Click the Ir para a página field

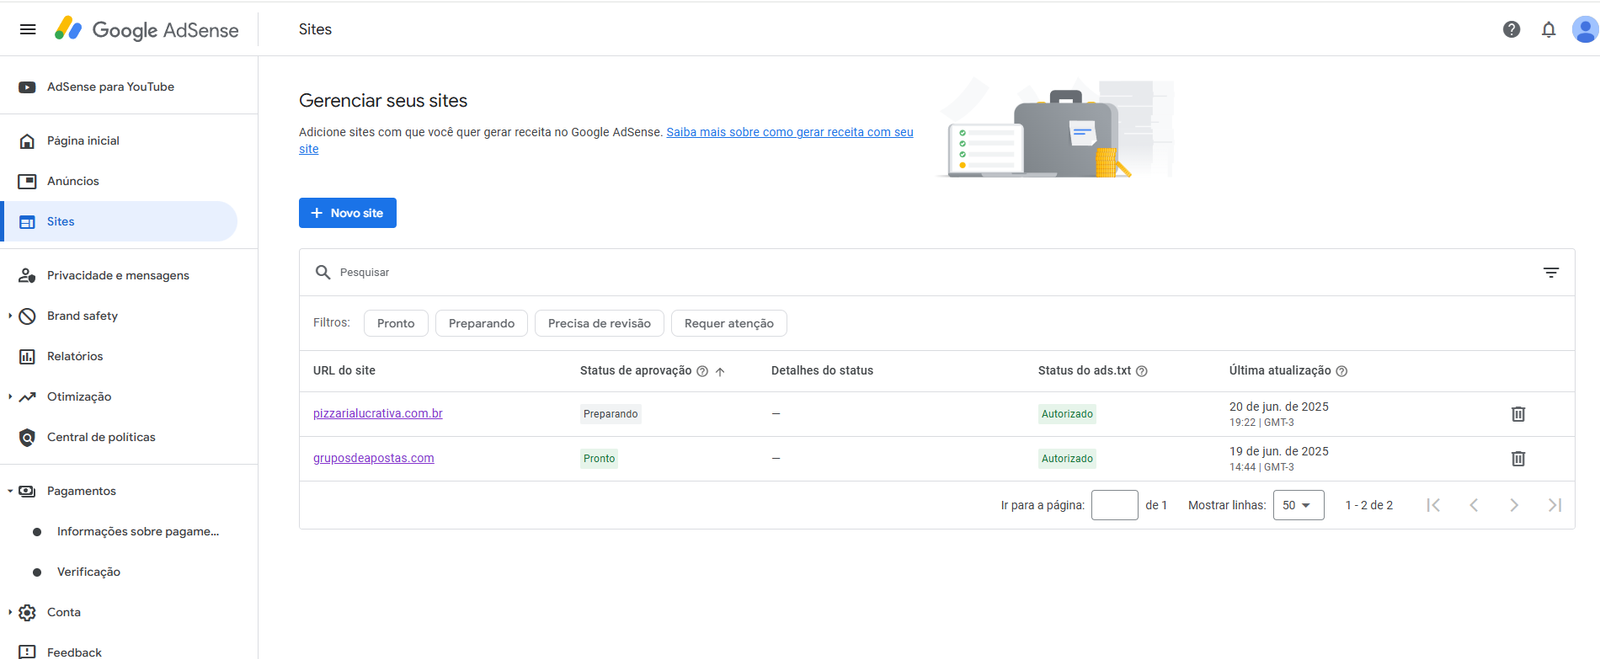point(1114,505)
